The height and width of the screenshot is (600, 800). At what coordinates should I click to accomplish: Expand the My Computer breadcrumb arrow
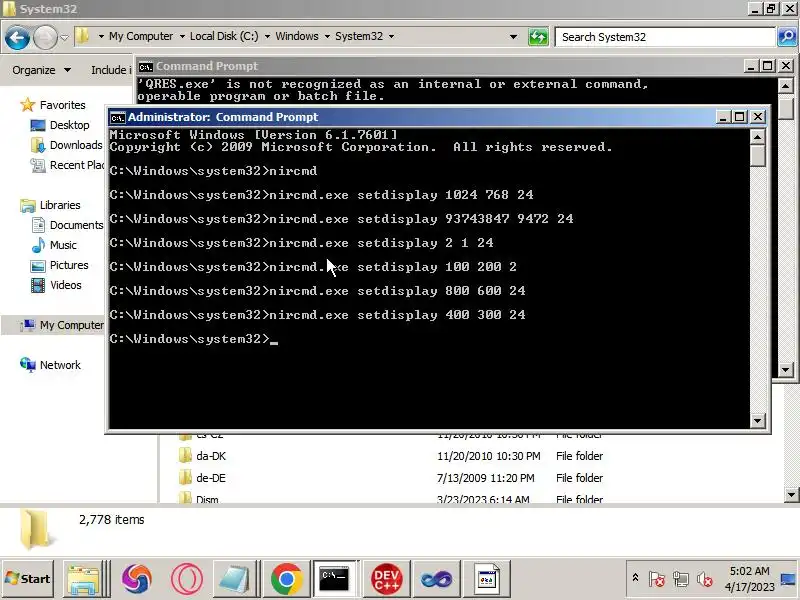click(182, 36)
